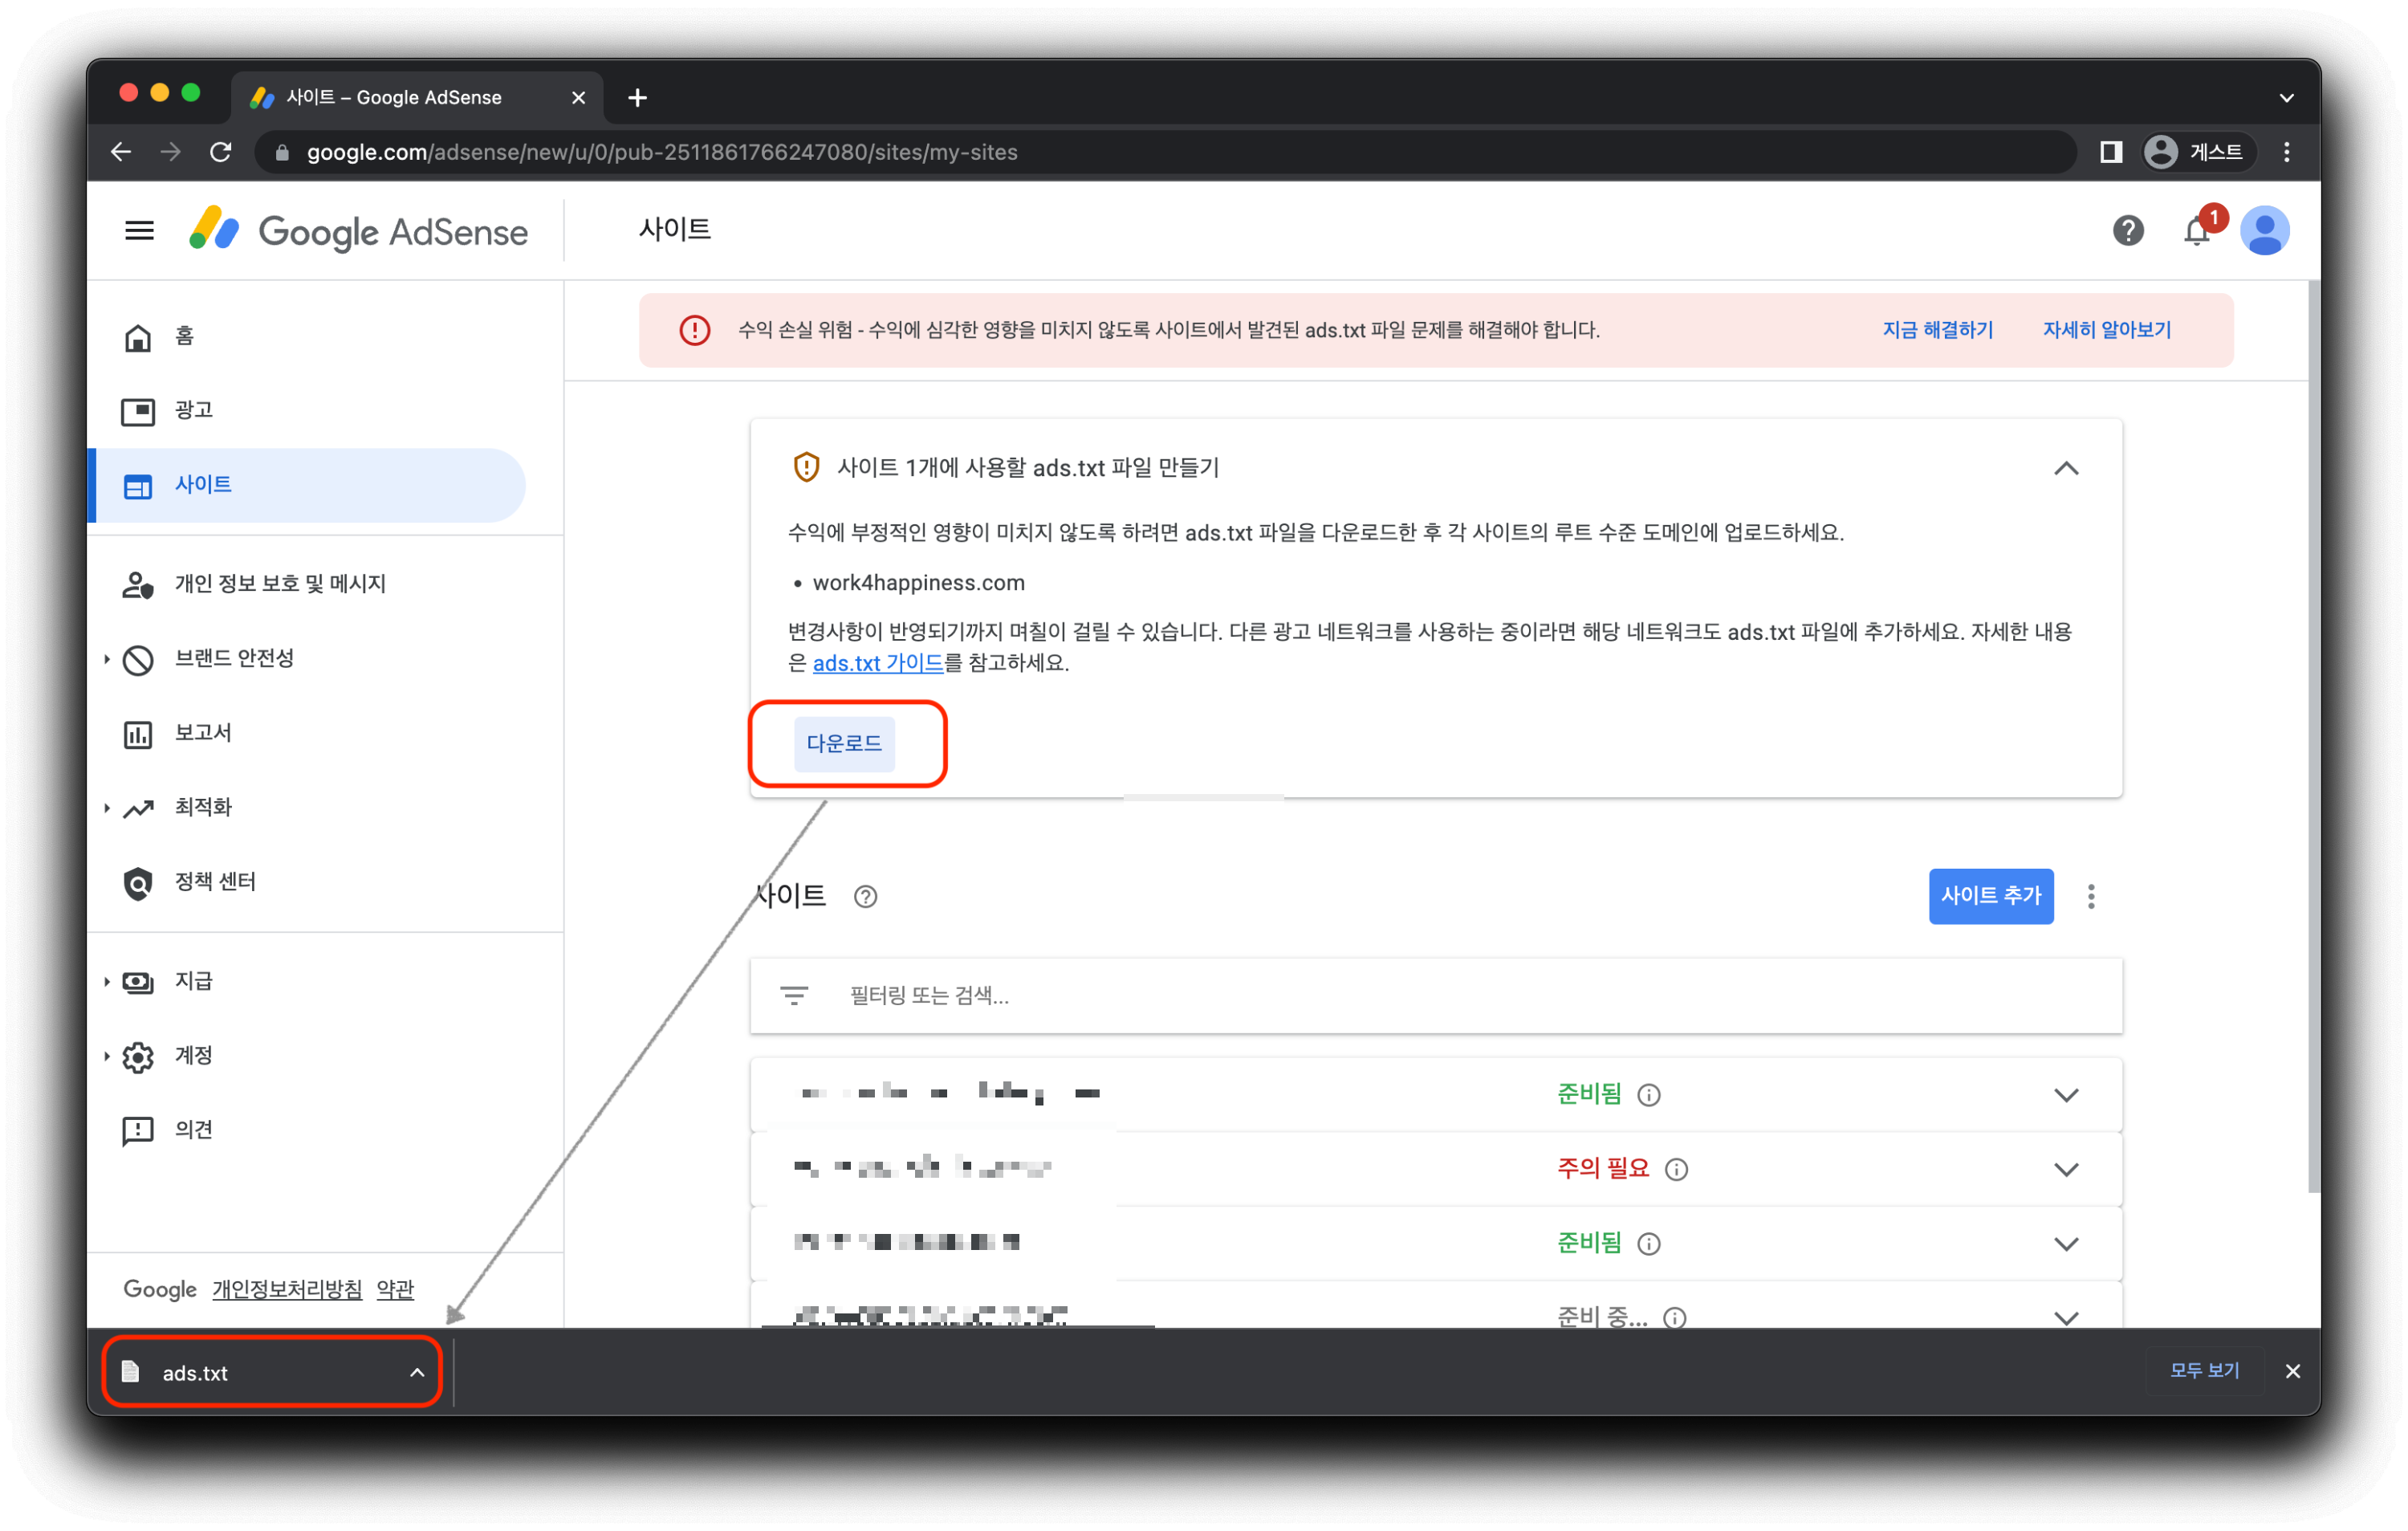This screenshot has width=2408, height=1531.
Task: Open 광고 in sidebar
Action: 193,410
